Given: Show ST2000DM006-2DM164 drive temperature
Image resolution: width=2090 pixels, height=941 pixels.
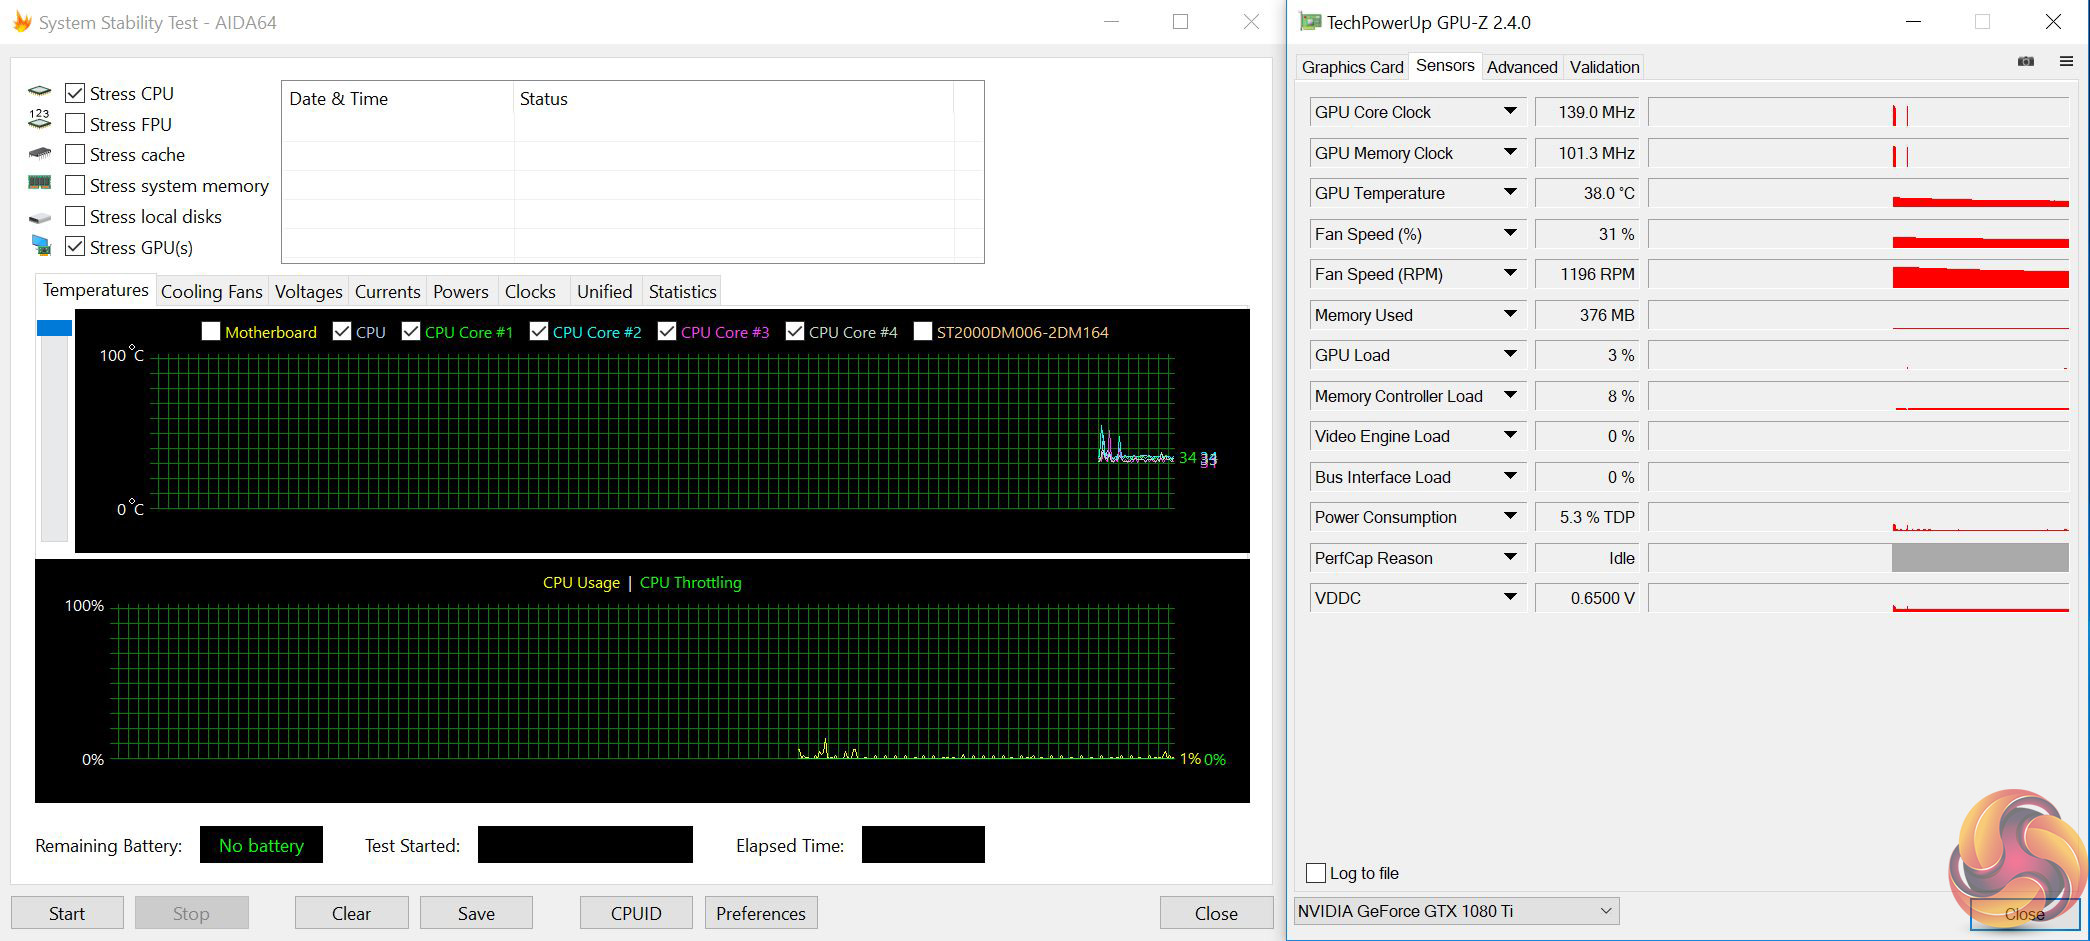Looking at the screenshot, I should click(x=922, y=331).
